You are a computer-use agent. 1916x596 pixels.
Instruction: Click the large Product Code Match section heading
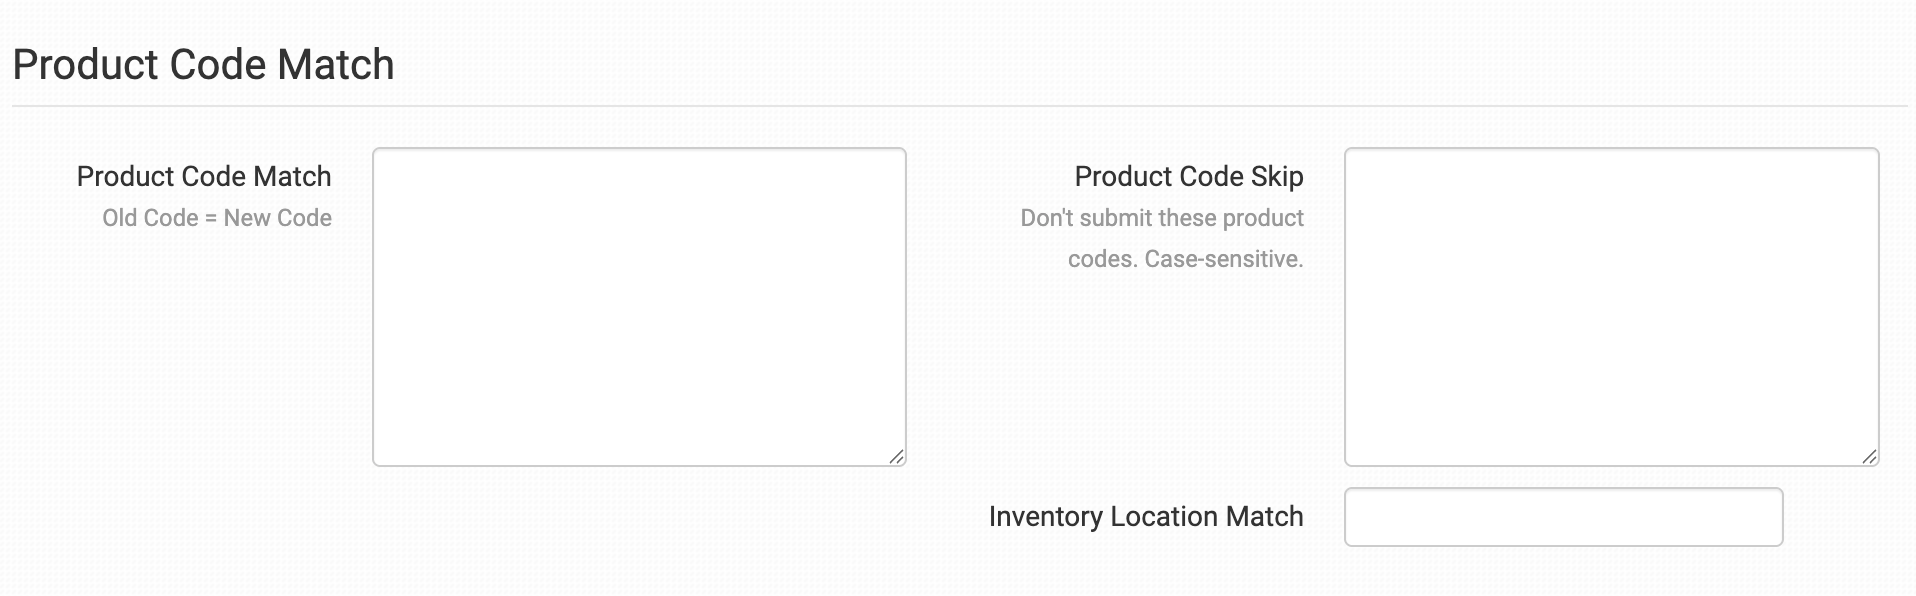(x=203, y=65)
